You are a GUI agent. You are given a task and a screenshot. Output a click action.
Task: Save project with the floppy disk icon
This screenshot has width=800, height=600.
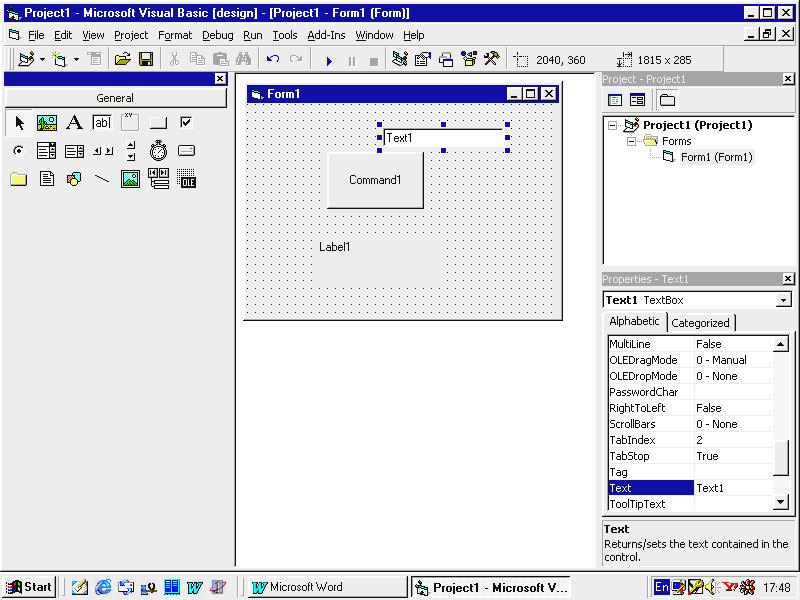point(146,60)
